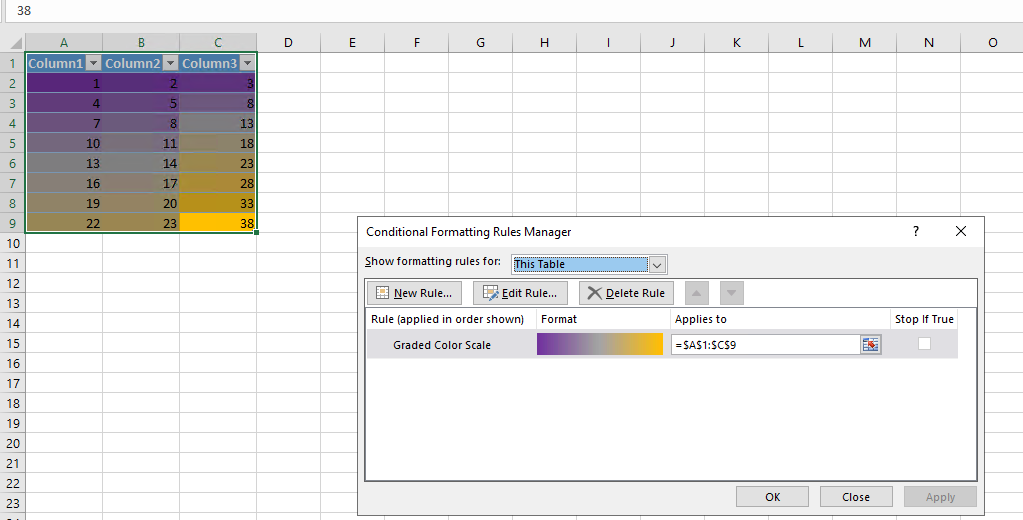The image size is (1023, 520).
Task: Click the formula bar showing 38
Action: (x=512, y=11)
